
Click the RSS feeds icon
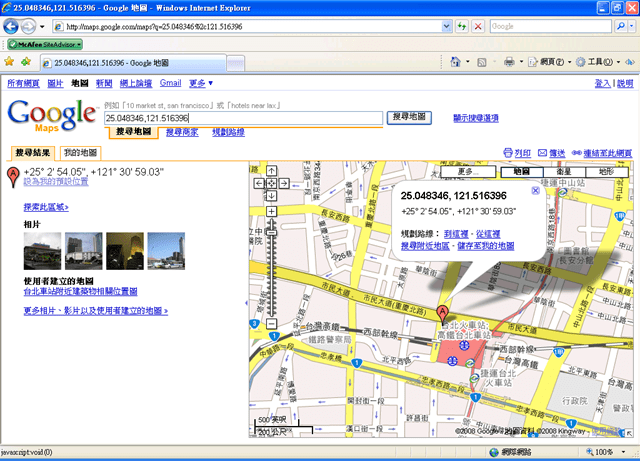coord(482,62)
